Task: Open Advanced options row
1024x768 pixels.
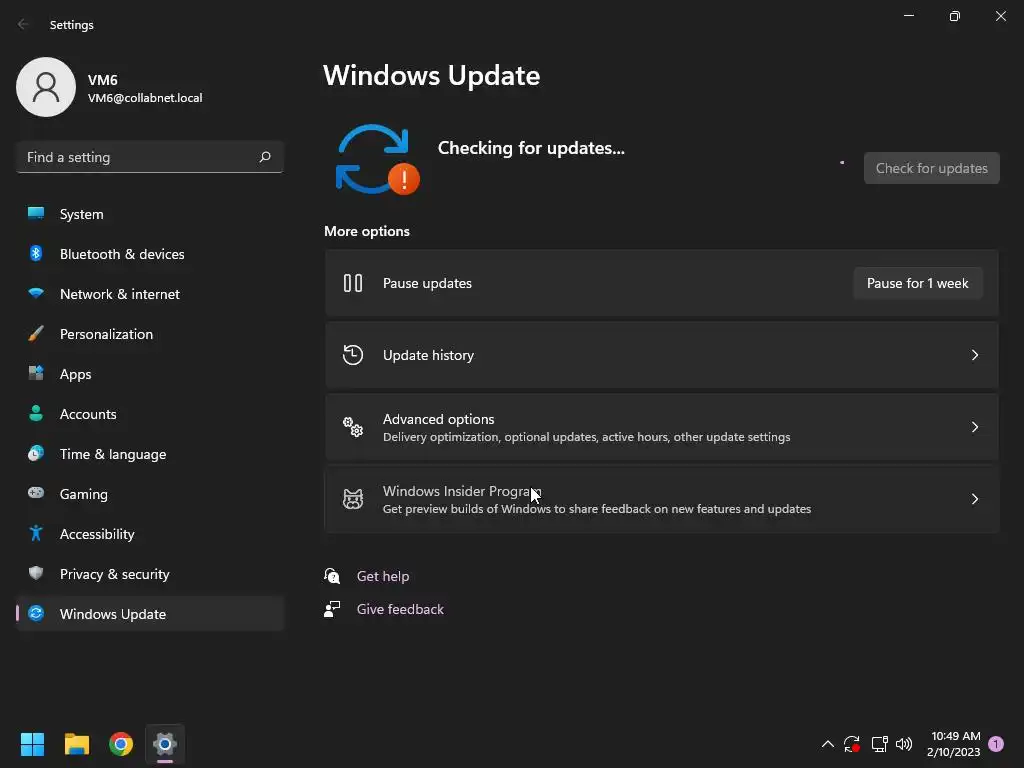Action: pyautogui.click(x=662, y=426)
